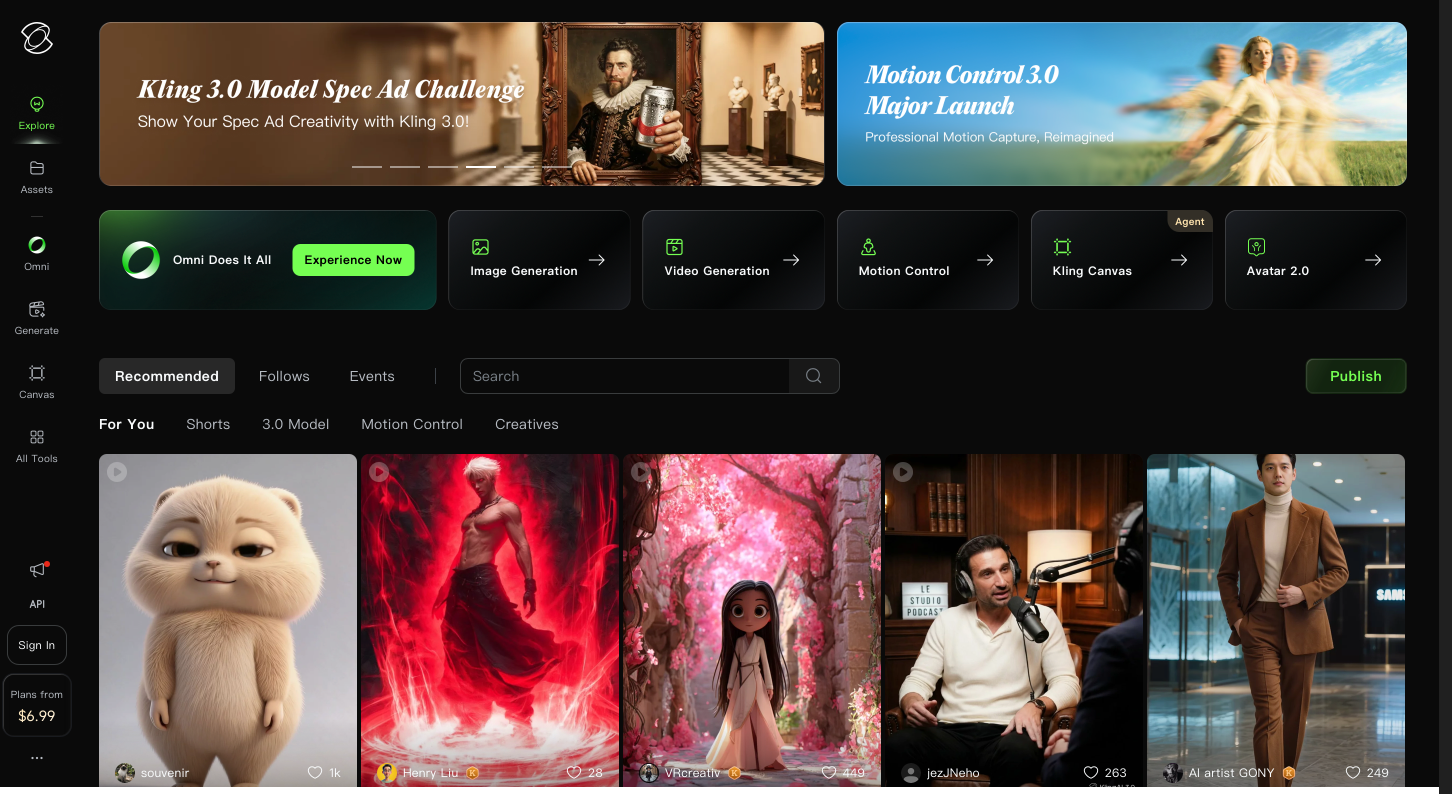This screenshot has width=1452, height=794.
Task: Click the play icon on the VRcreativ video
Action: (x=641, y=471)
